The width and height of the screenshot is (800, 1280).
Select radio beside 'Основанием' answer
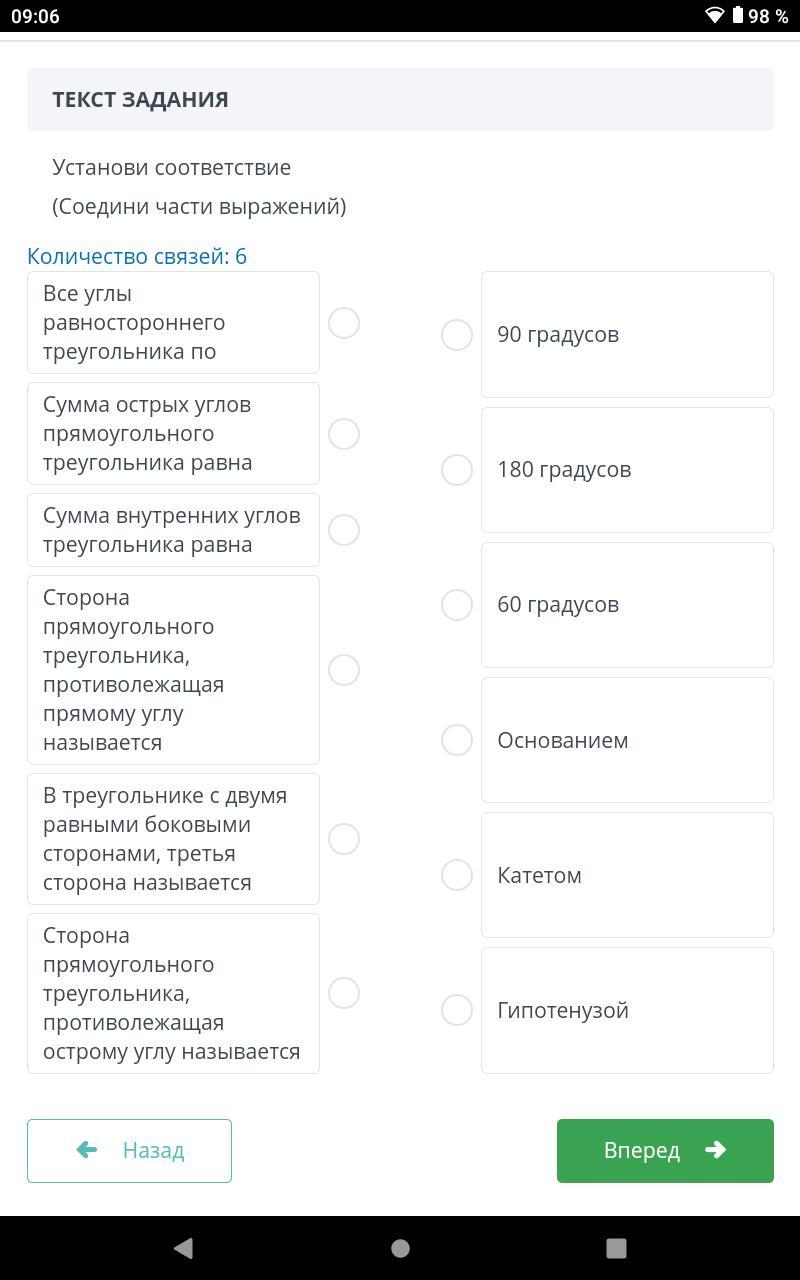point(457,740)
